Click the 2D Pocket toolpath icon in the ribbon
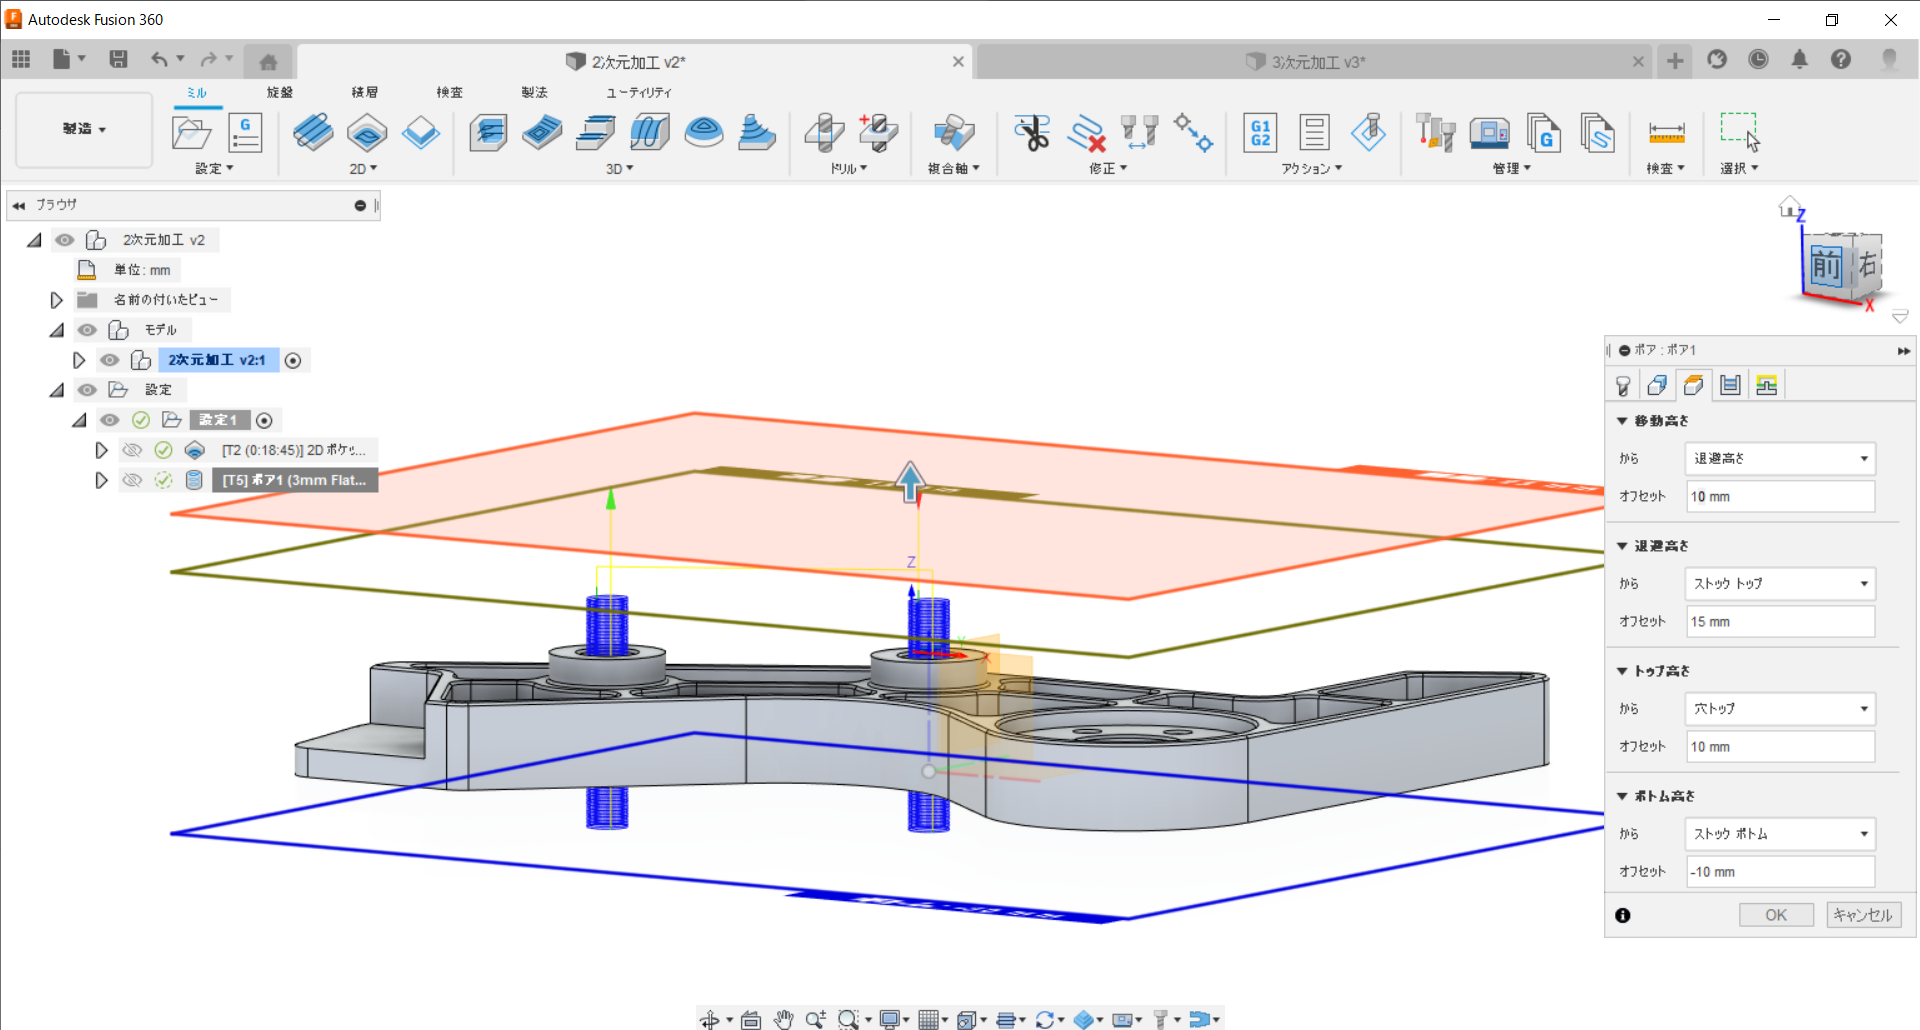The image size is (1920, 1030). point(367,132)
